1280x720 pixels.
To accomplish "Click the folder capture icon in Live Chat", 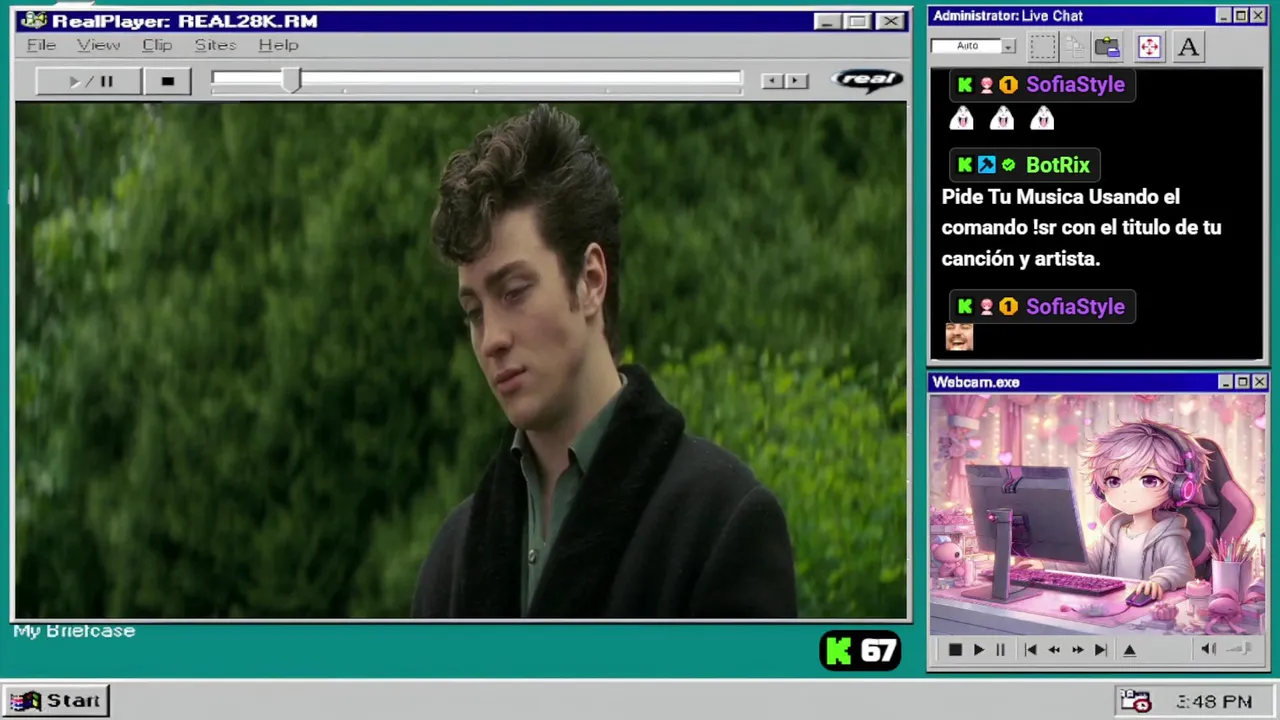I will pyautogui.click(x=1107, y=46).
